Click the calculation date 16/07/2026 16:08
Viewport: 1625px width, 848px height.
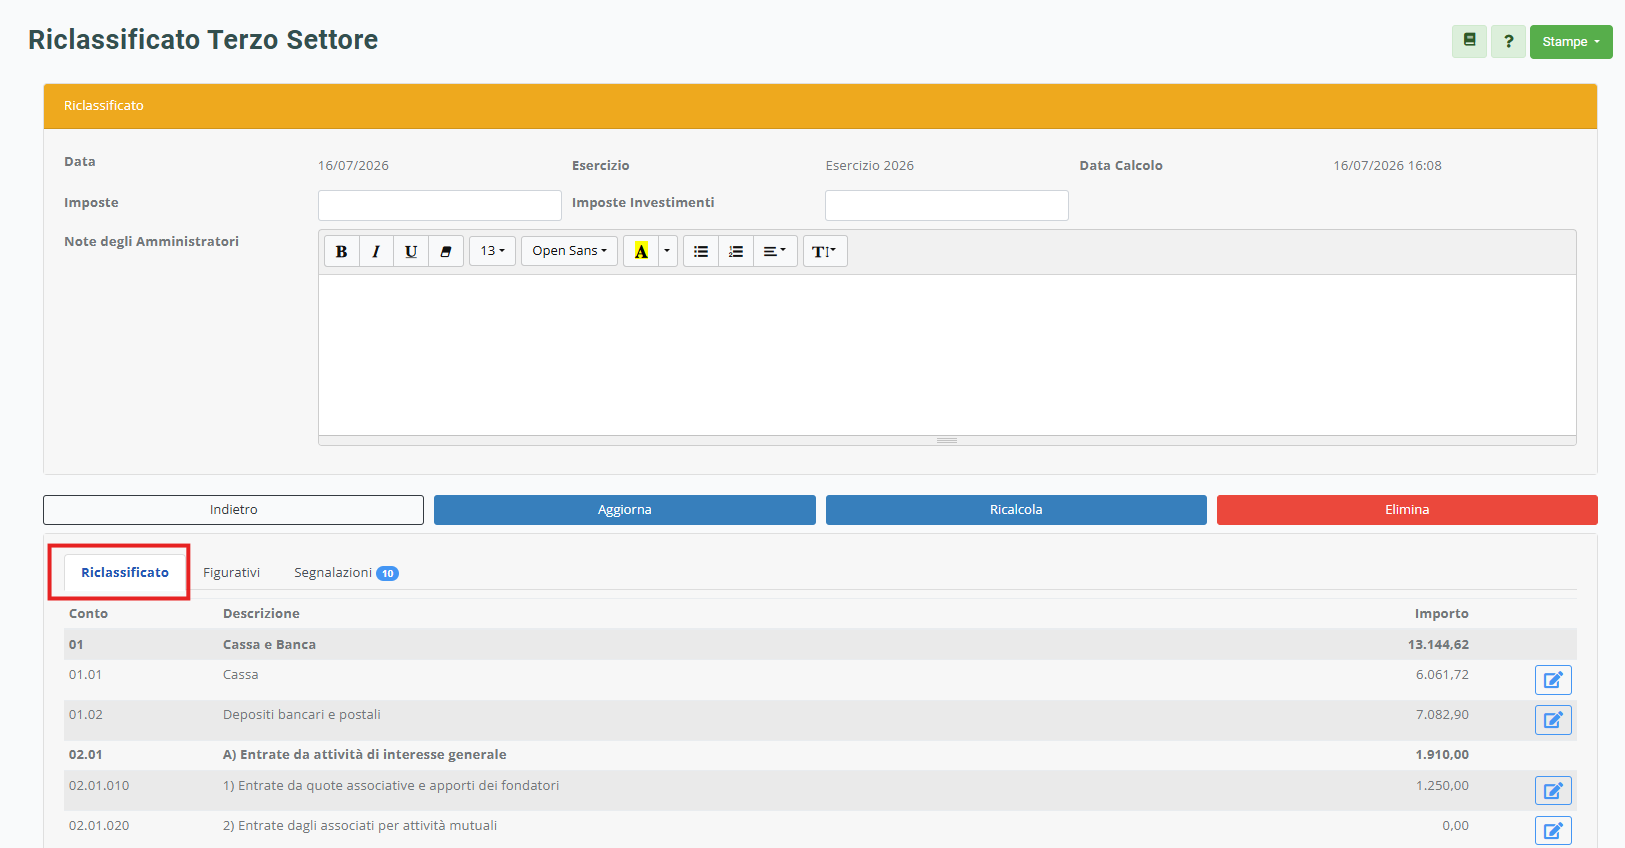pyautogui.click(x=1387, y=166)
